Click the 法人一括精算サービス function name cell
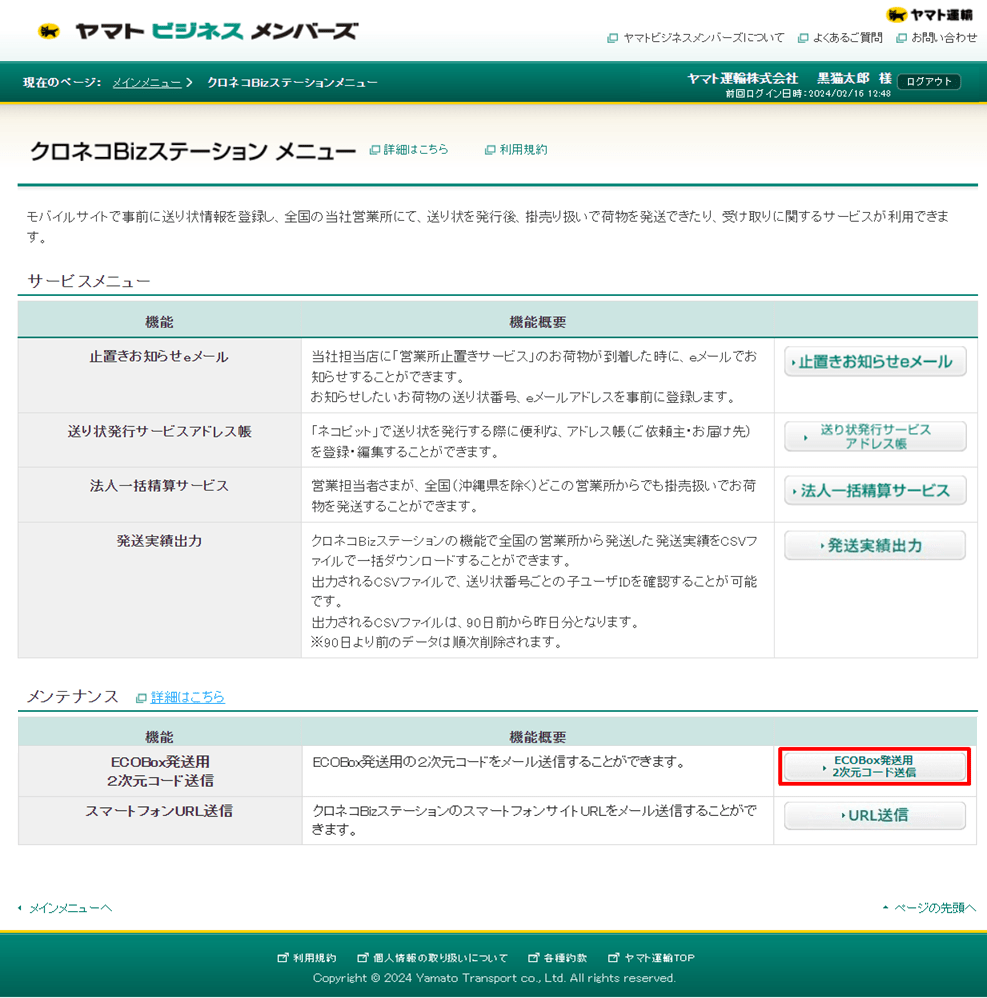987x998 pixels. coord(159,495)
